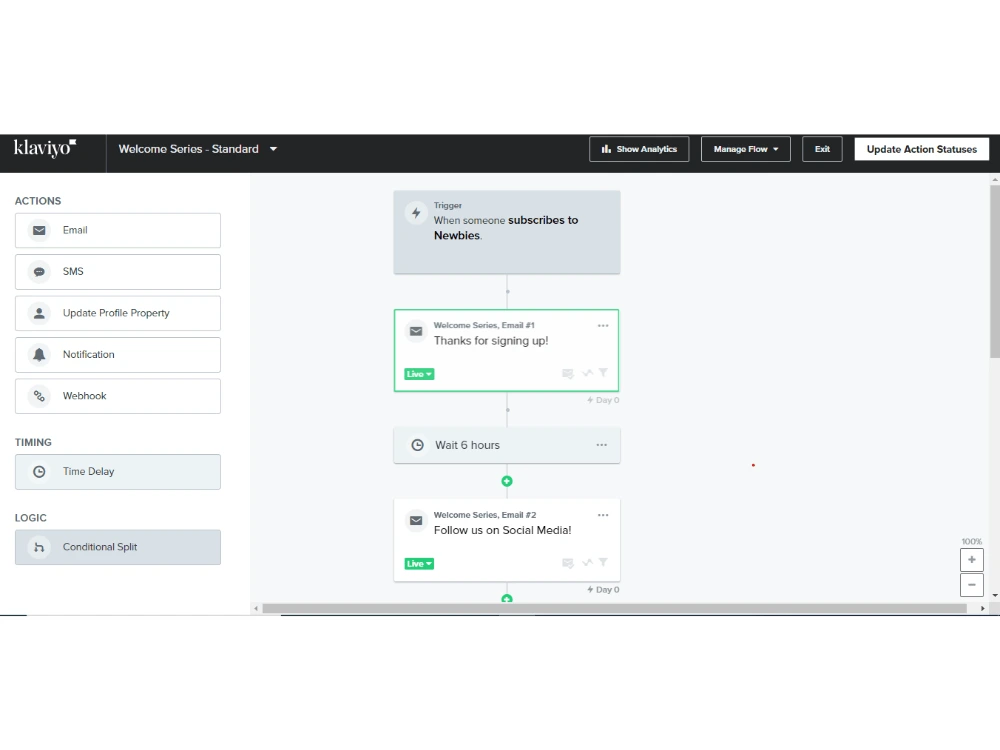Click the Update Action Statuses button

click(921, 148)
